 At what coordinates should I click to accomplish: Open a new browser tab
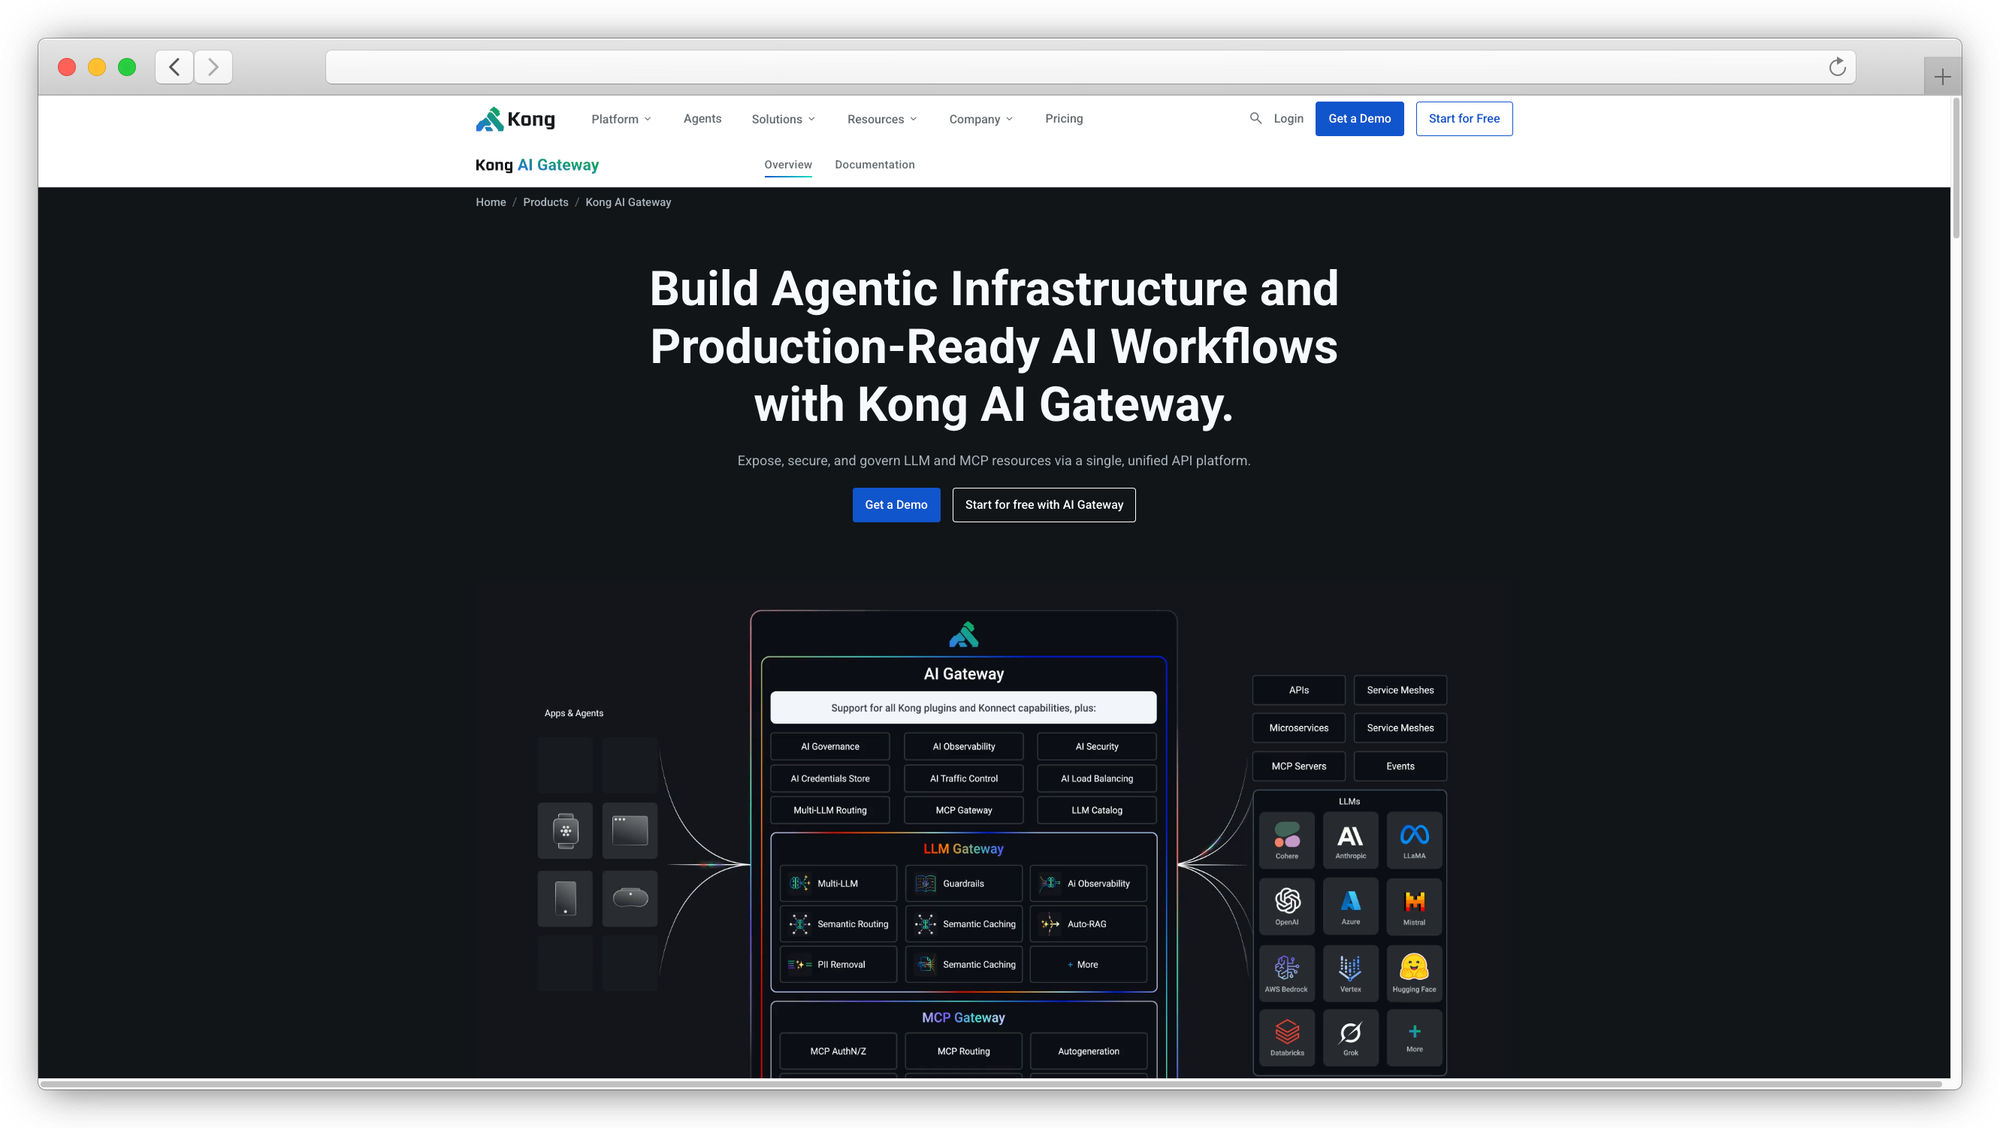(1942, 77)
